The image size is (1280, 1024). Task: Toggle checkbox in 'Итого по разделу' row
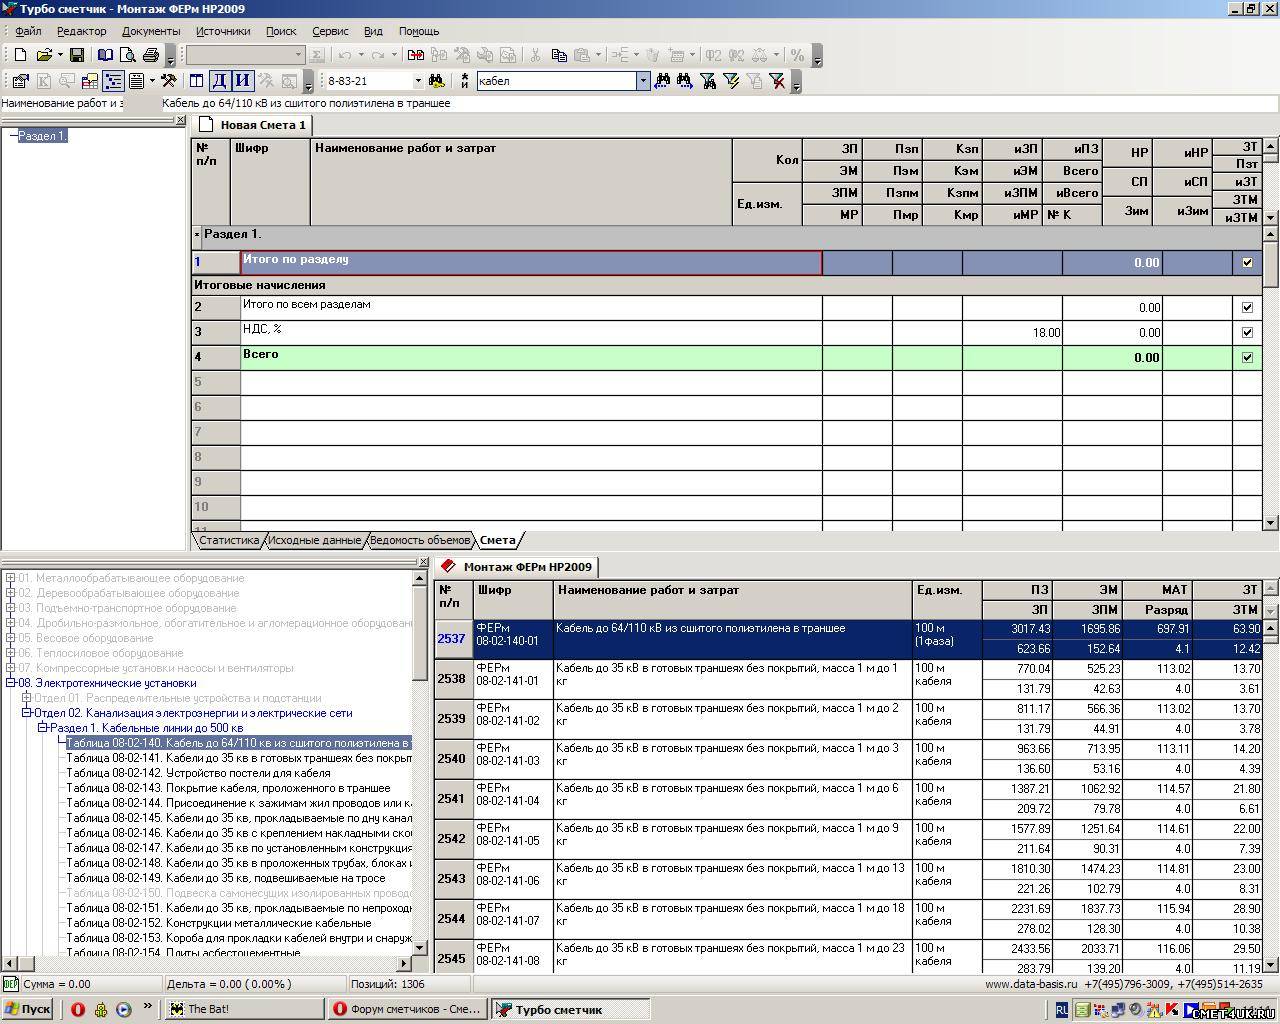pos(1246,263)
